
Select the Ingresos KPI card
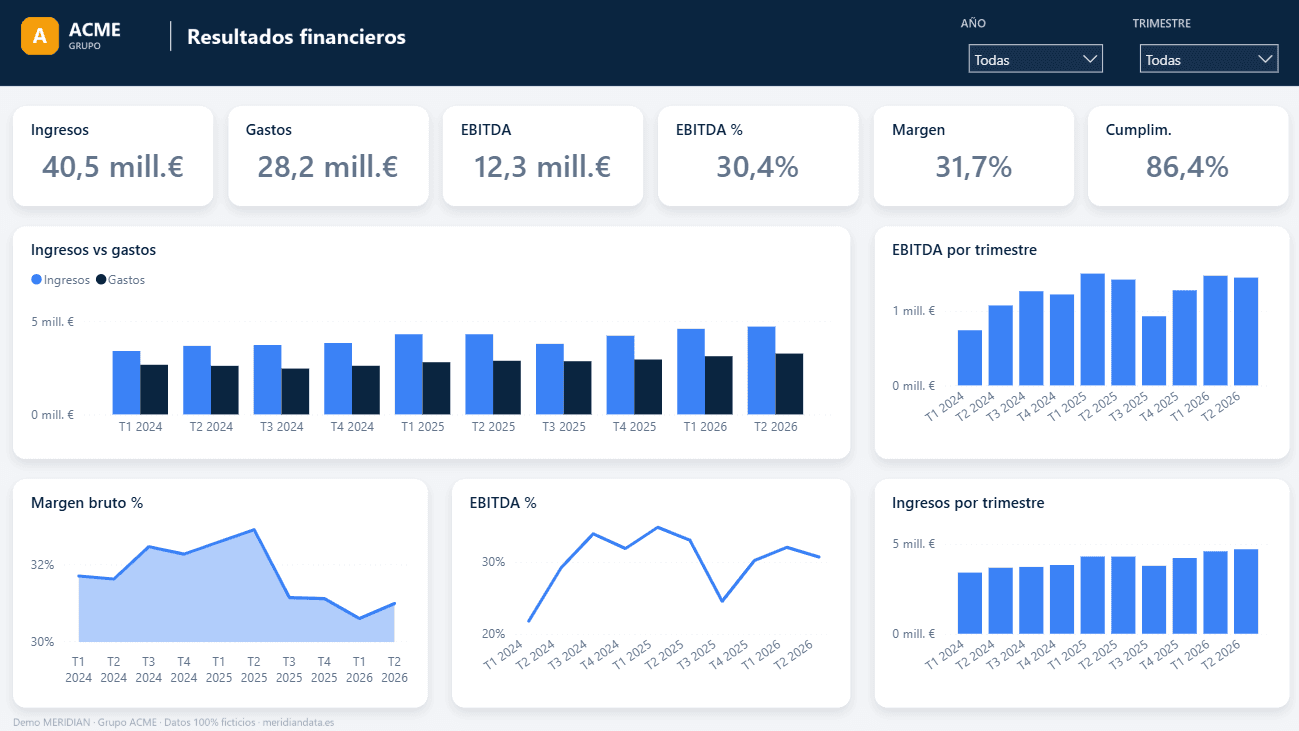[113, 156]
